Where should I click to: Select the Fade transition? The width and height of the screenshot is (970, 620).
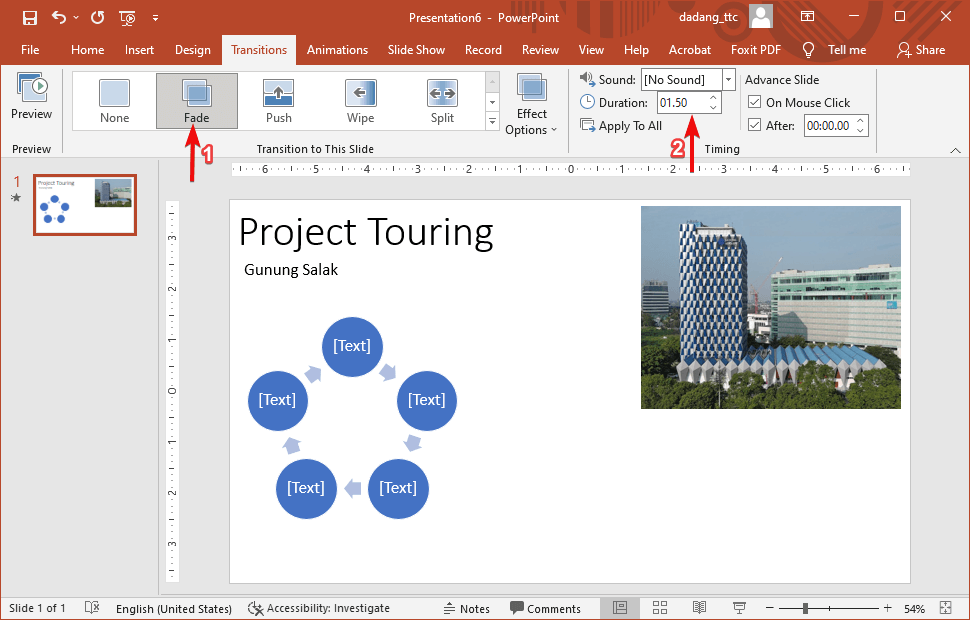pos(196,100)
